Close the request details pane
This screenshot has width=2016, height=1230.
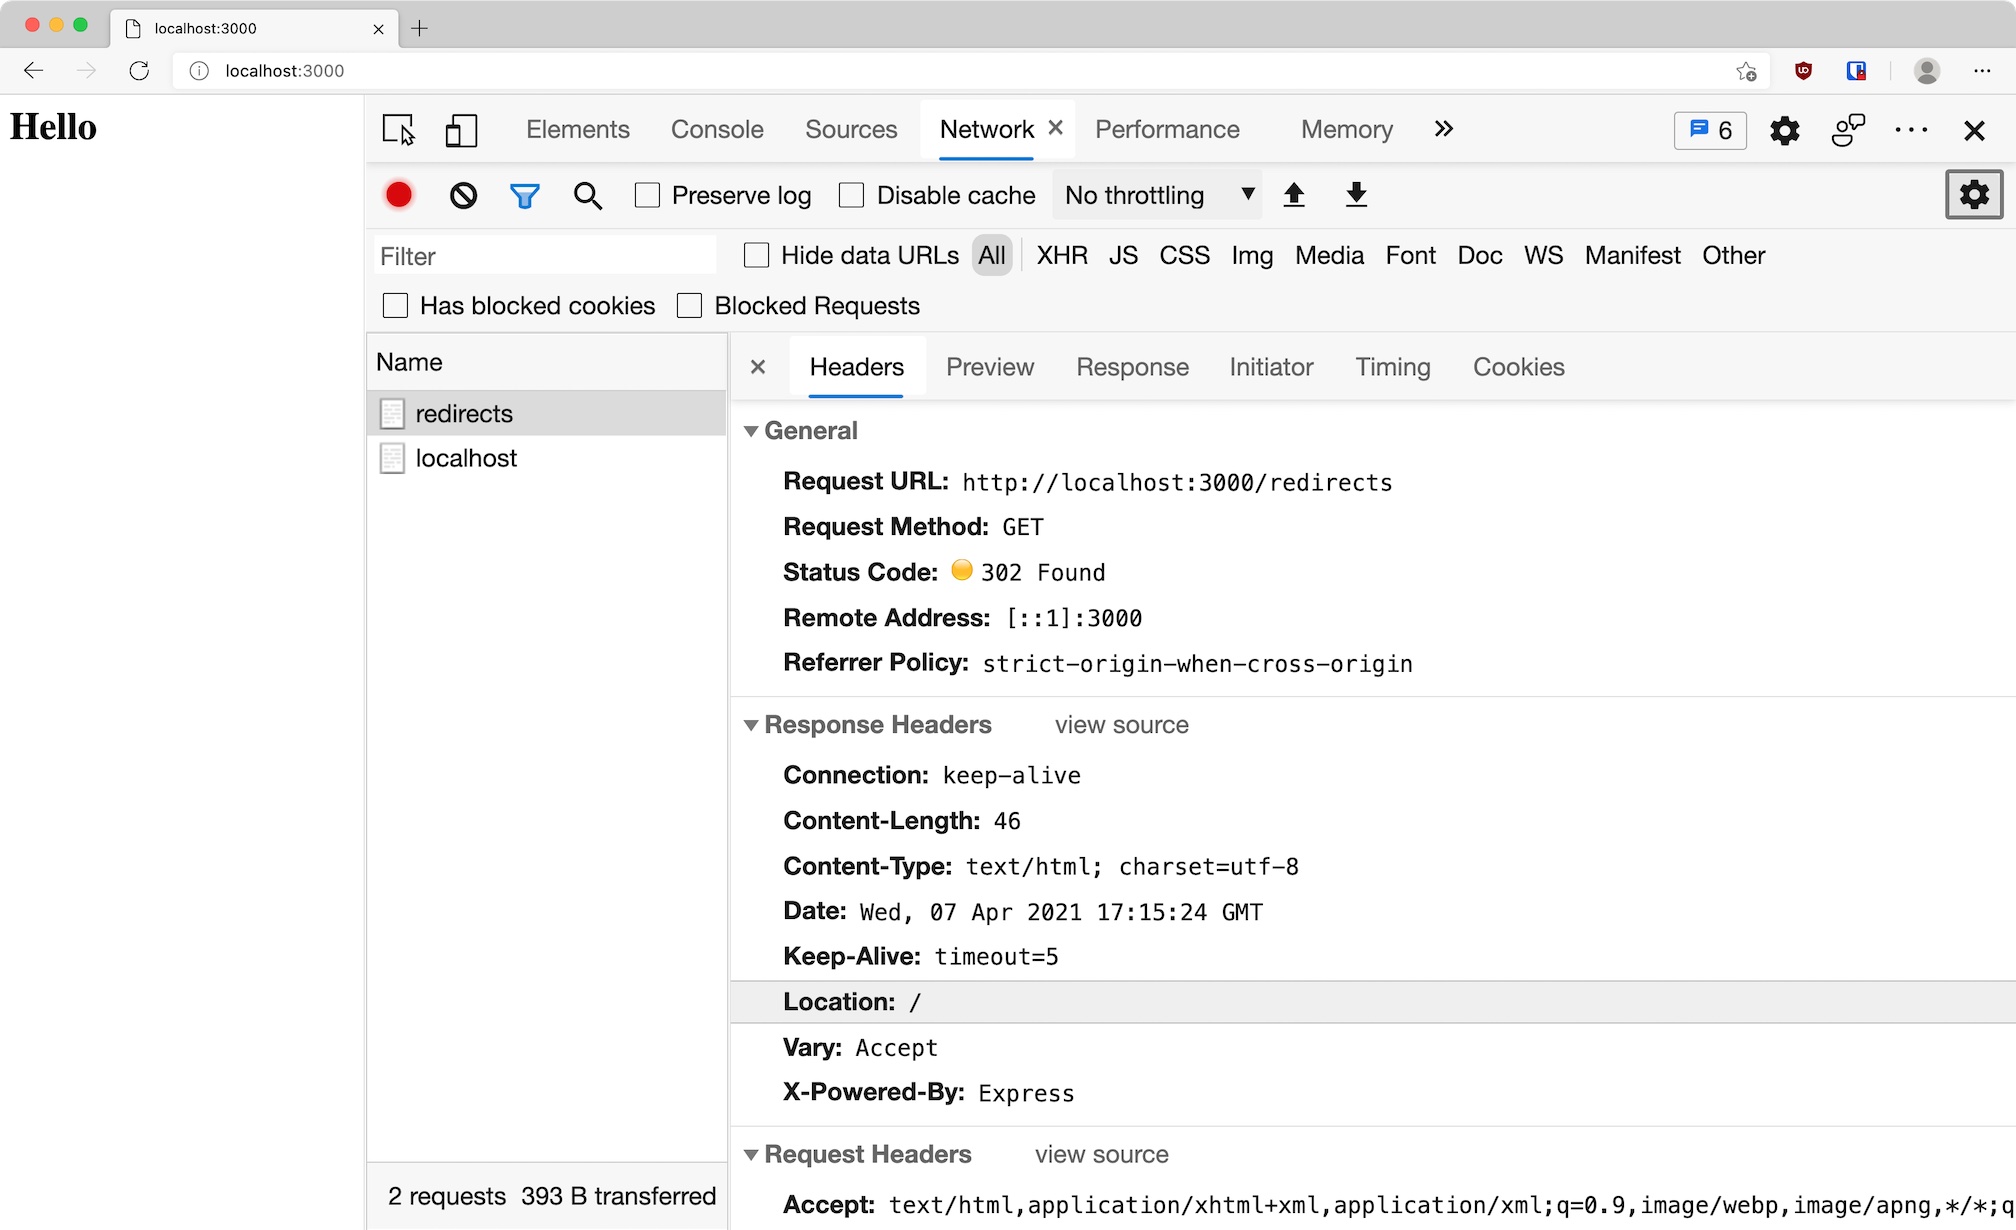tap(758, 367)
